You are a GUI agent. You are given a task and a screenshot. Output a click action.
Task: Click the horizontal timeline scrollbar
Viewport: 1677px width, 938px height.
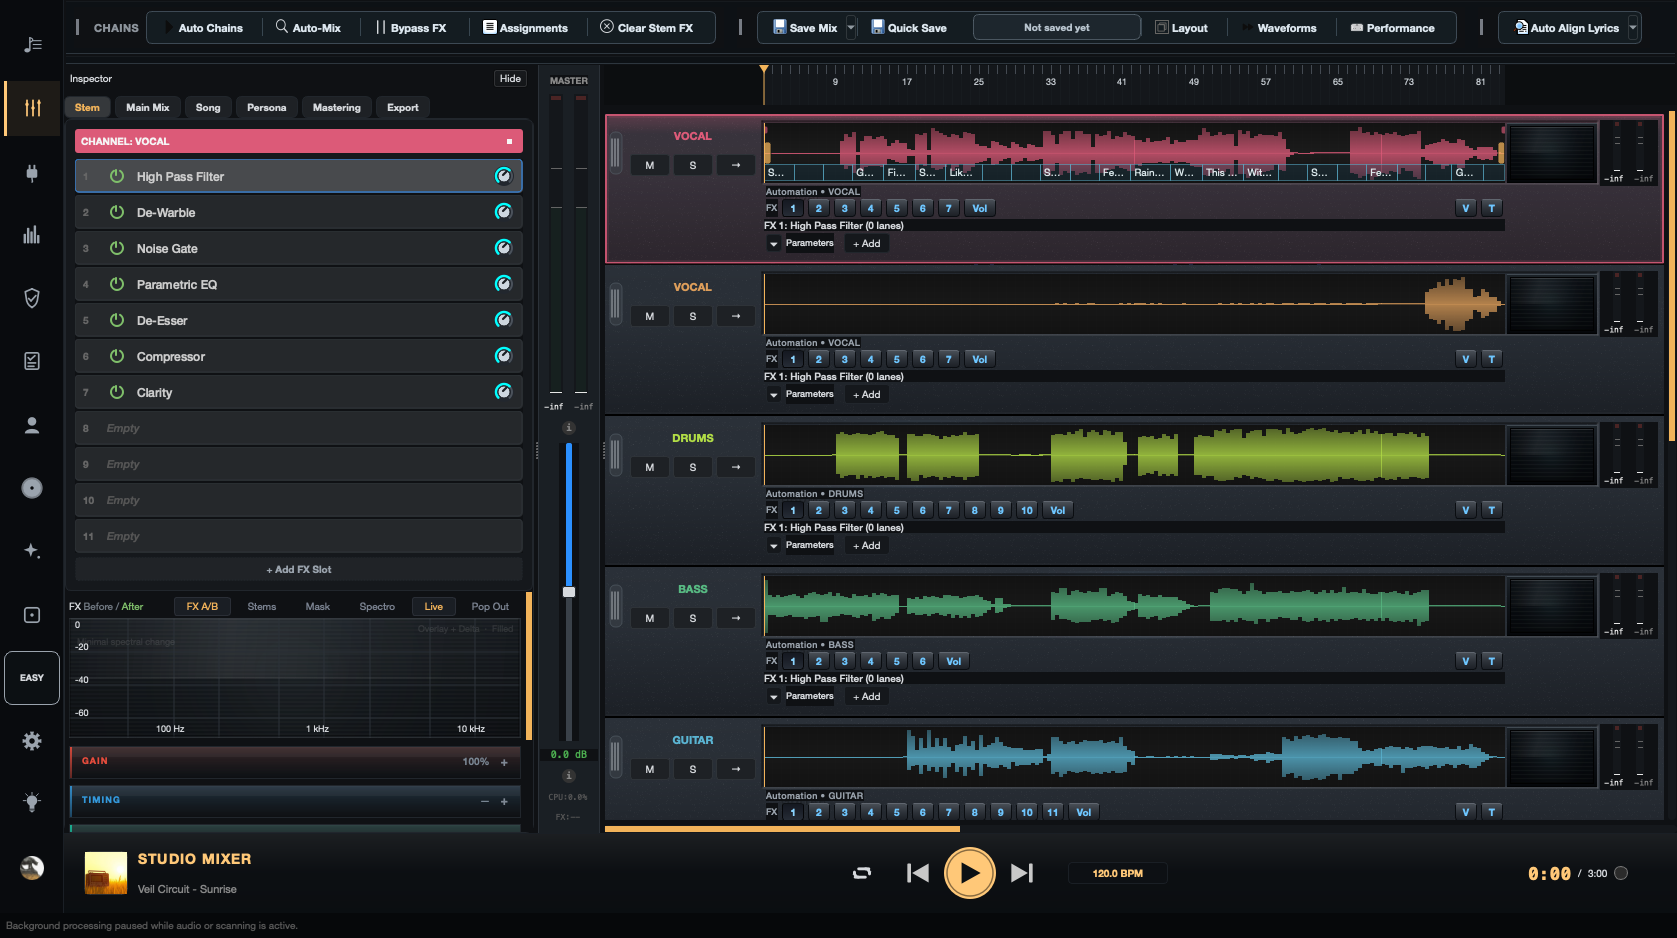pyautogui.click(x=782, y=828)
